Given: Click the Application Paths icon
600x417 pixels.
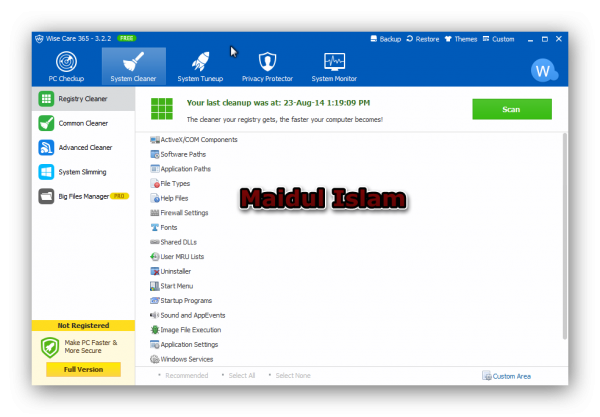Looking at the screenshot, I should tap(155, 169).
